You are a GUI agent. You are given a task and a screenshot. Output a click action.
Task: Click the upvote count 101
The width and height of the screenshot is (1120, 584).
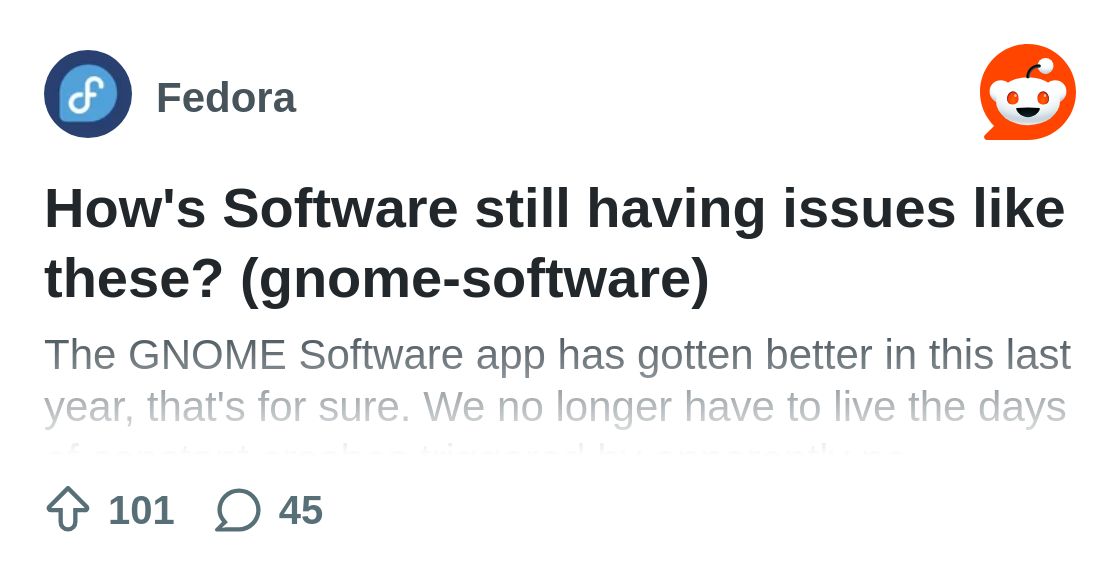[141, 510]
